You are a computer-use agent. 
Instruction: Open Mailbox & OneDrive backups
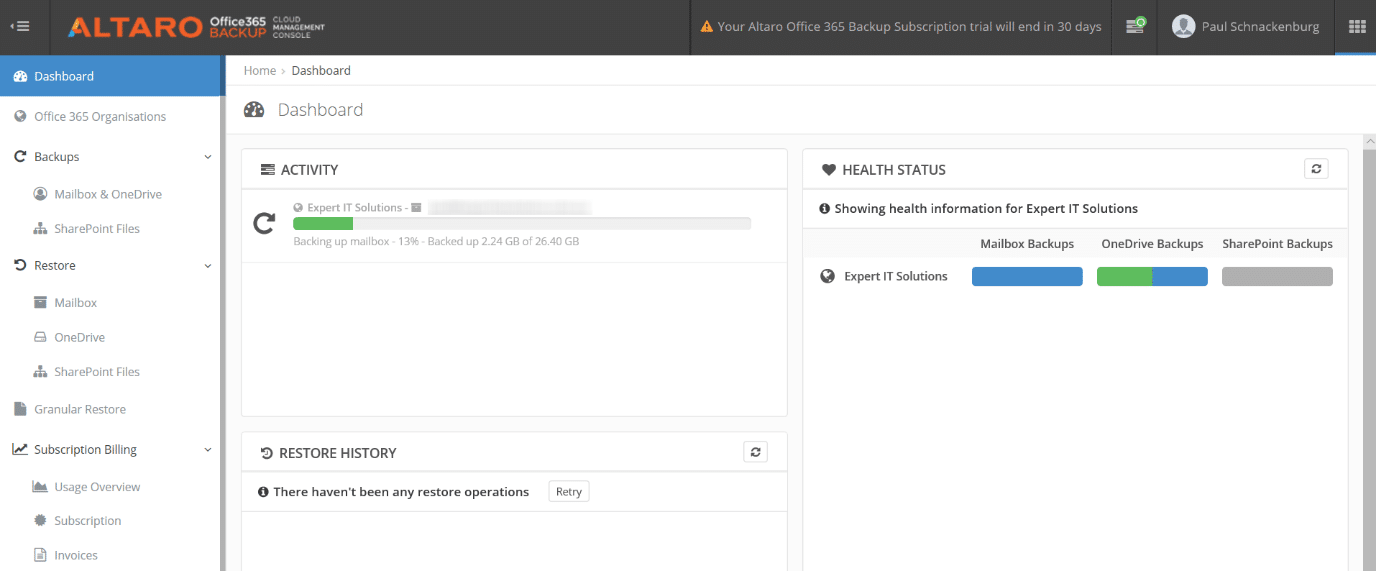coord(108,194)
